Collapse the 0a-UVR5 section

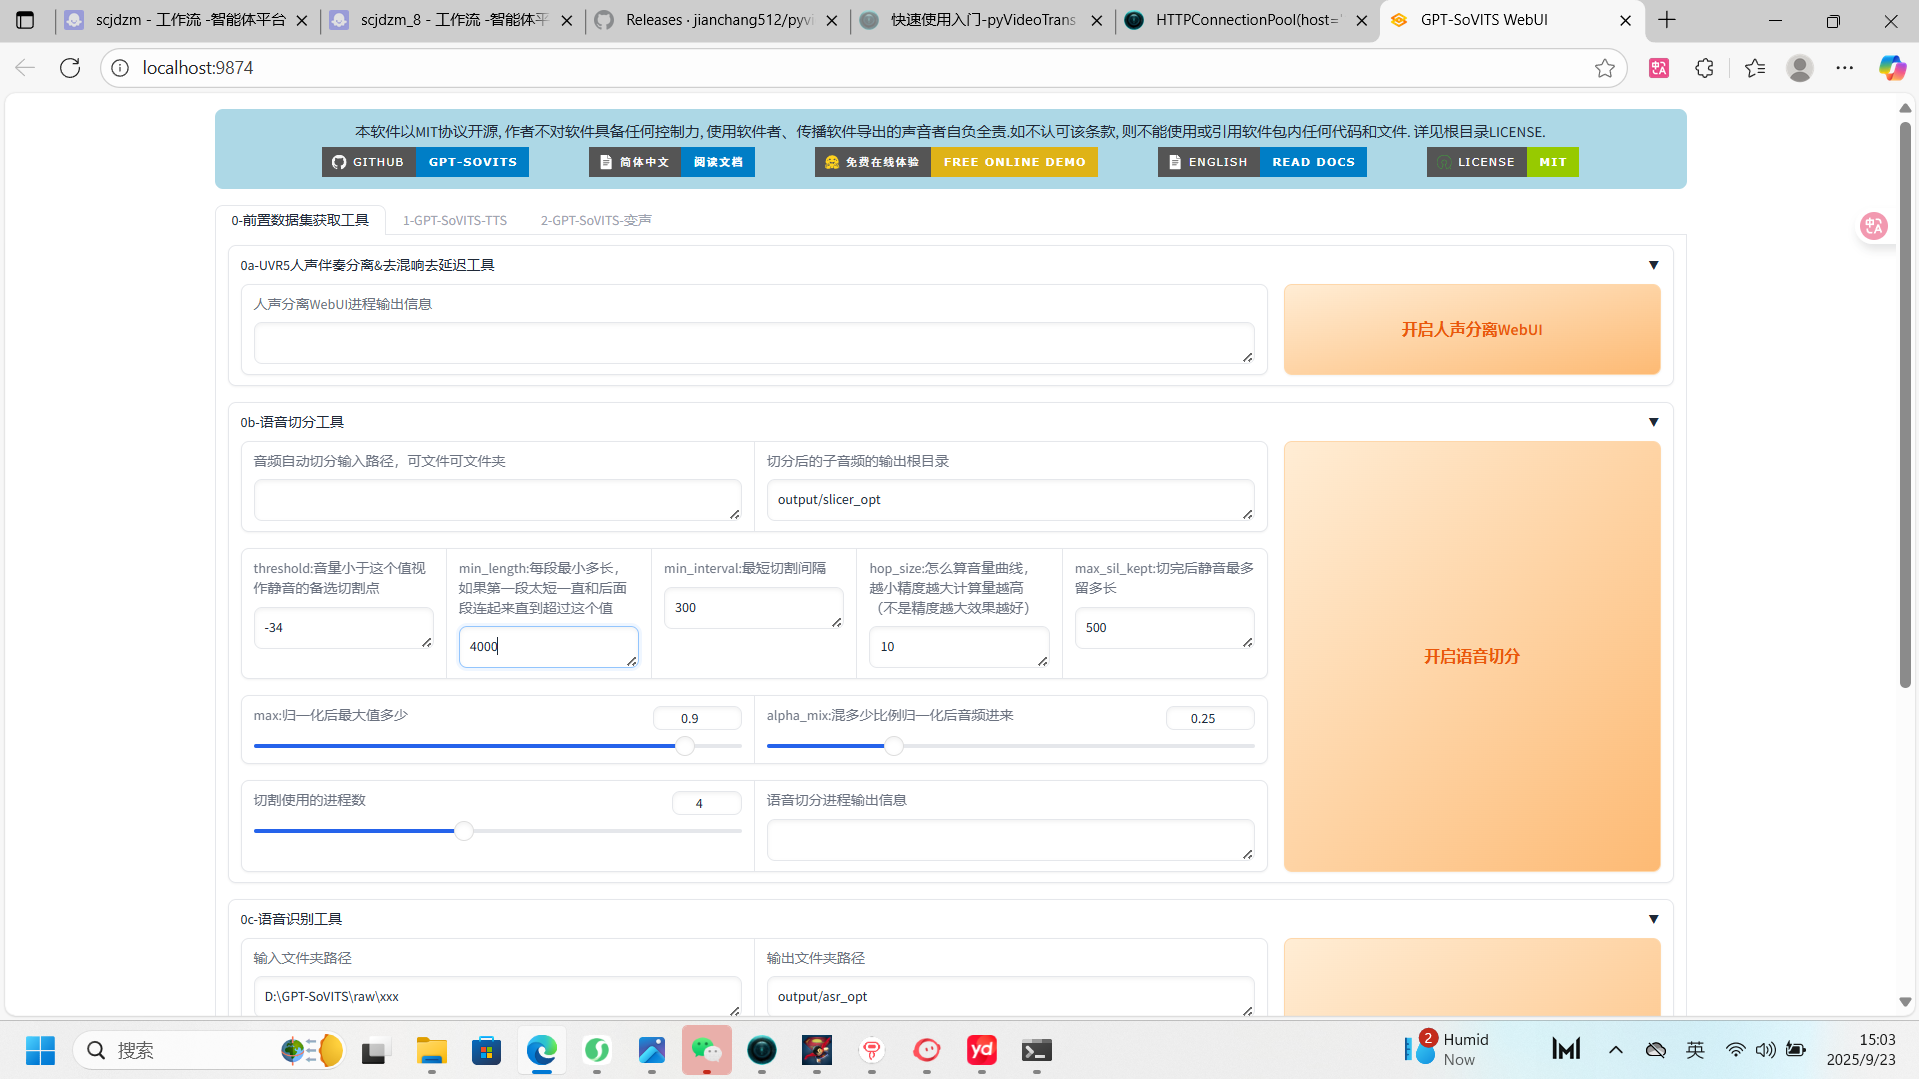(x=1653, y=265)
